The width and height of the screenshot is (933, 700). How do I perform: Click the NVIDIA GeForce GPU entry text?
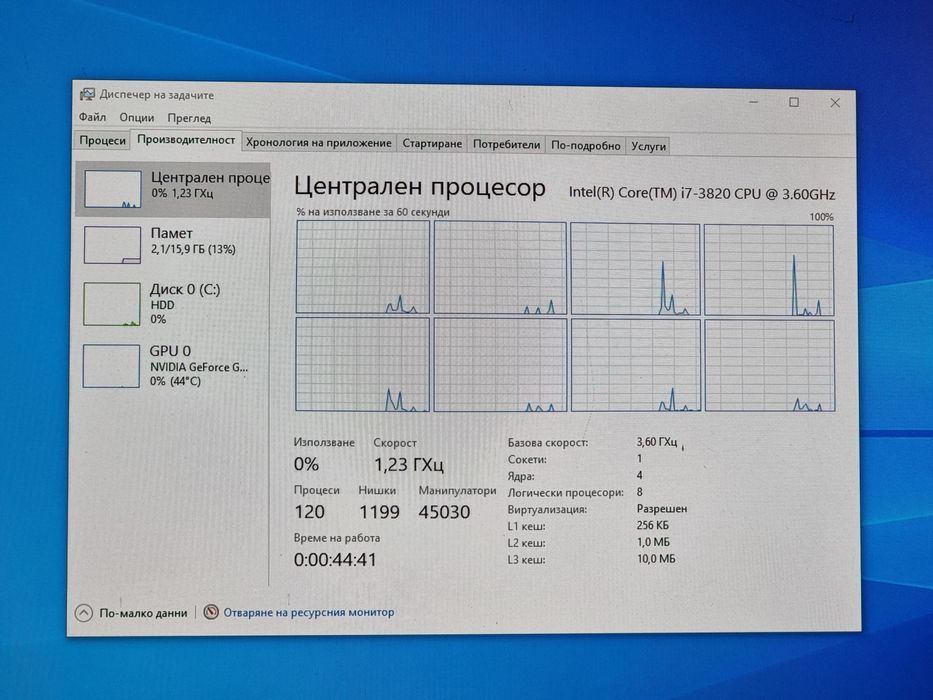point(199,367)
